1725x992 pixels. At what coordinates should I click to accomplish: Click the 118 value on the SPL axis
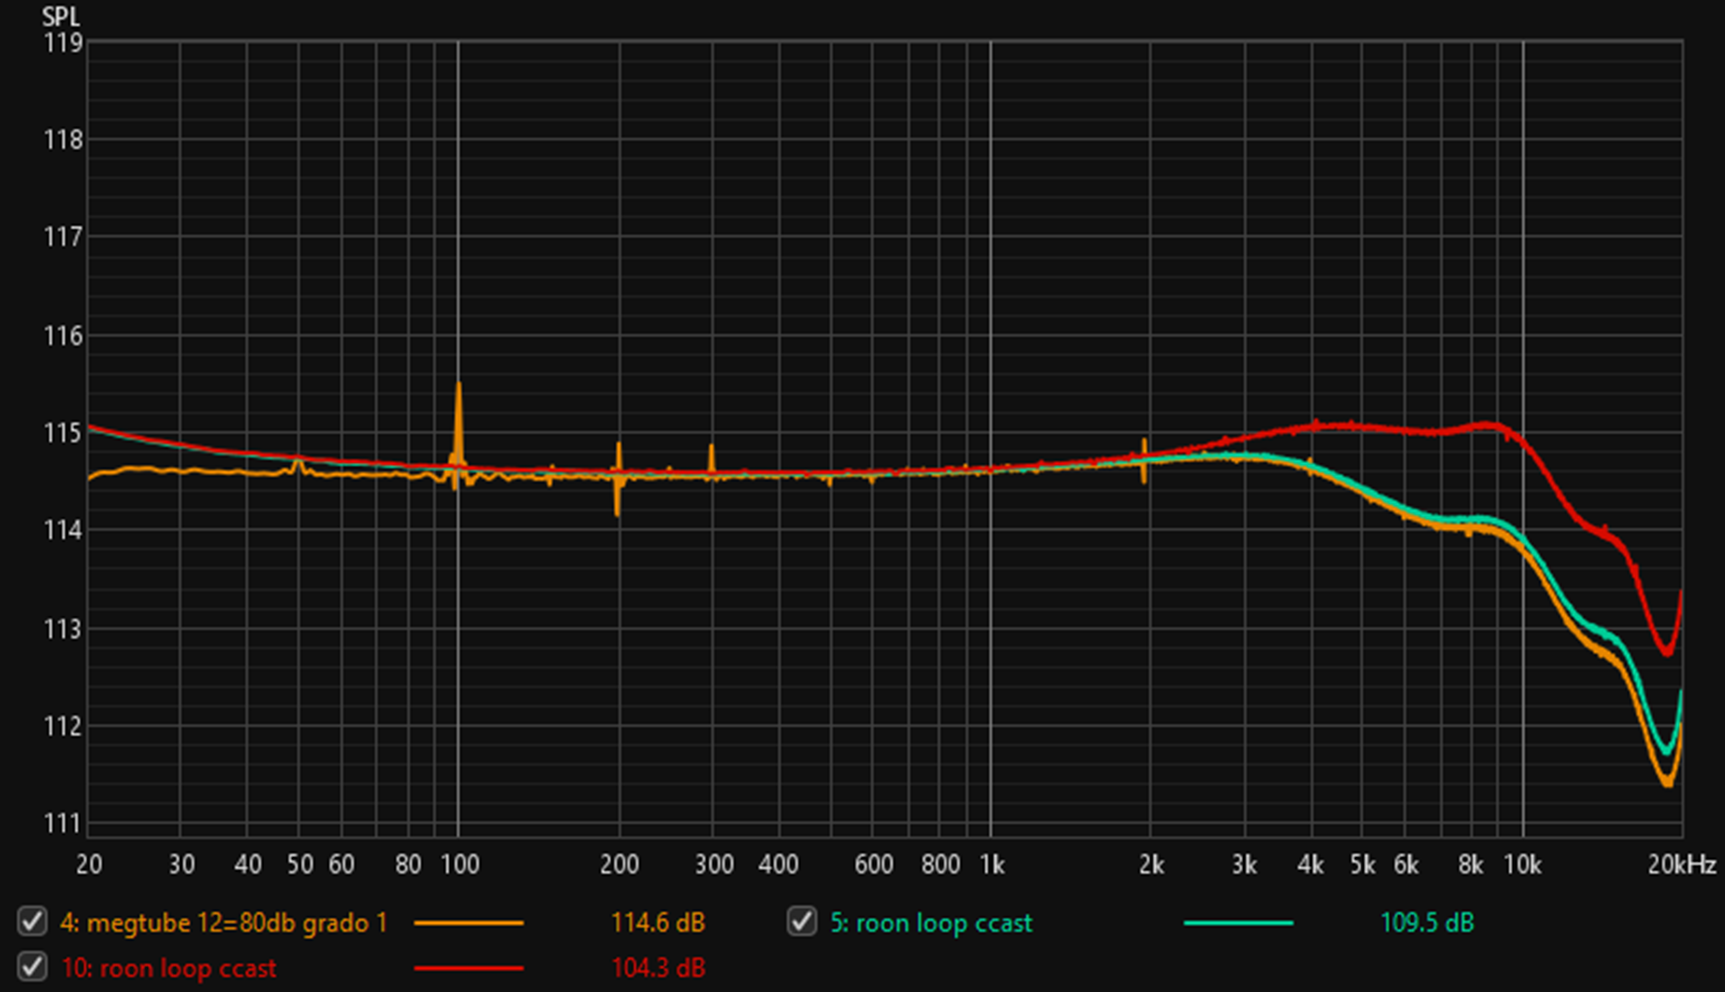[x=62, y=140]
